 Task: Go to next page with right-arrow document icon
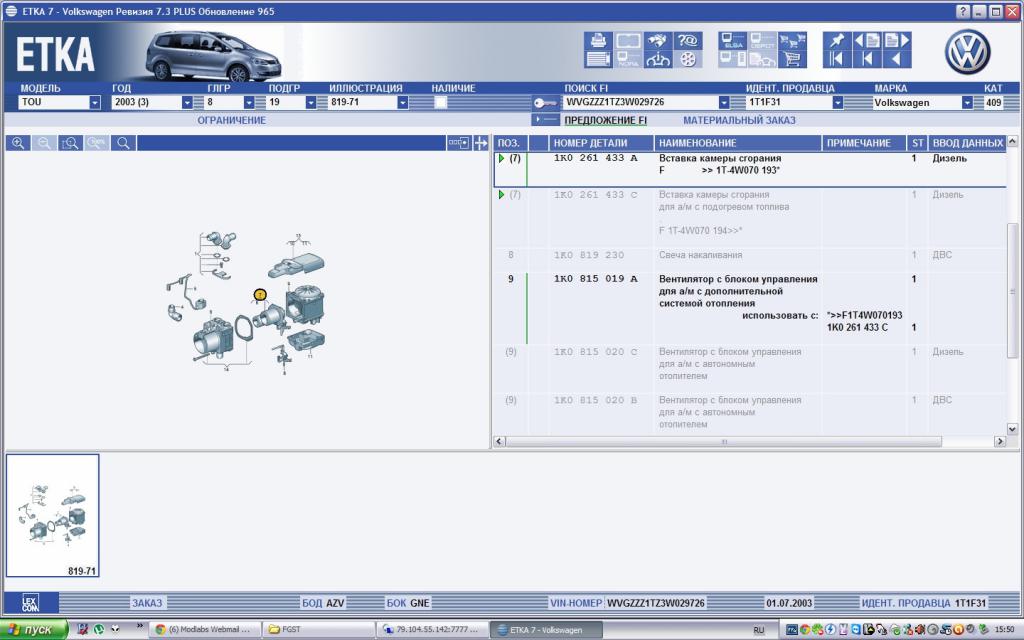pyautogui.click(x=897, y=40)
